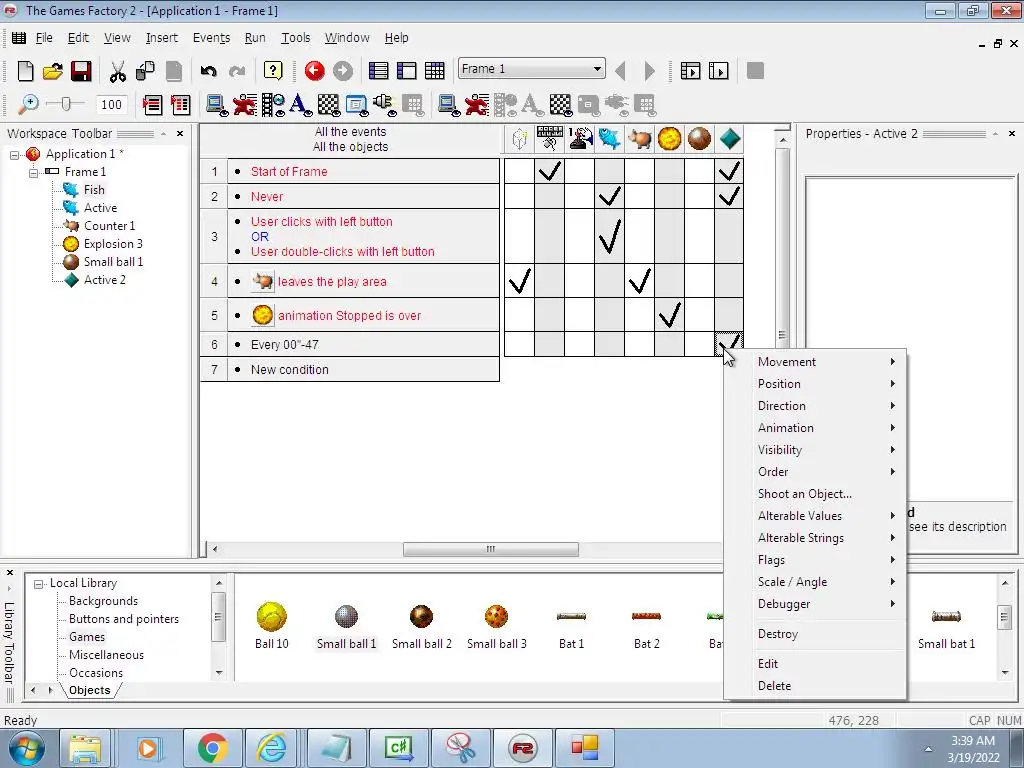1024x768 pixels.
Task: Toggle row 4 special conditions checkmark
Action: coord(520,281)
